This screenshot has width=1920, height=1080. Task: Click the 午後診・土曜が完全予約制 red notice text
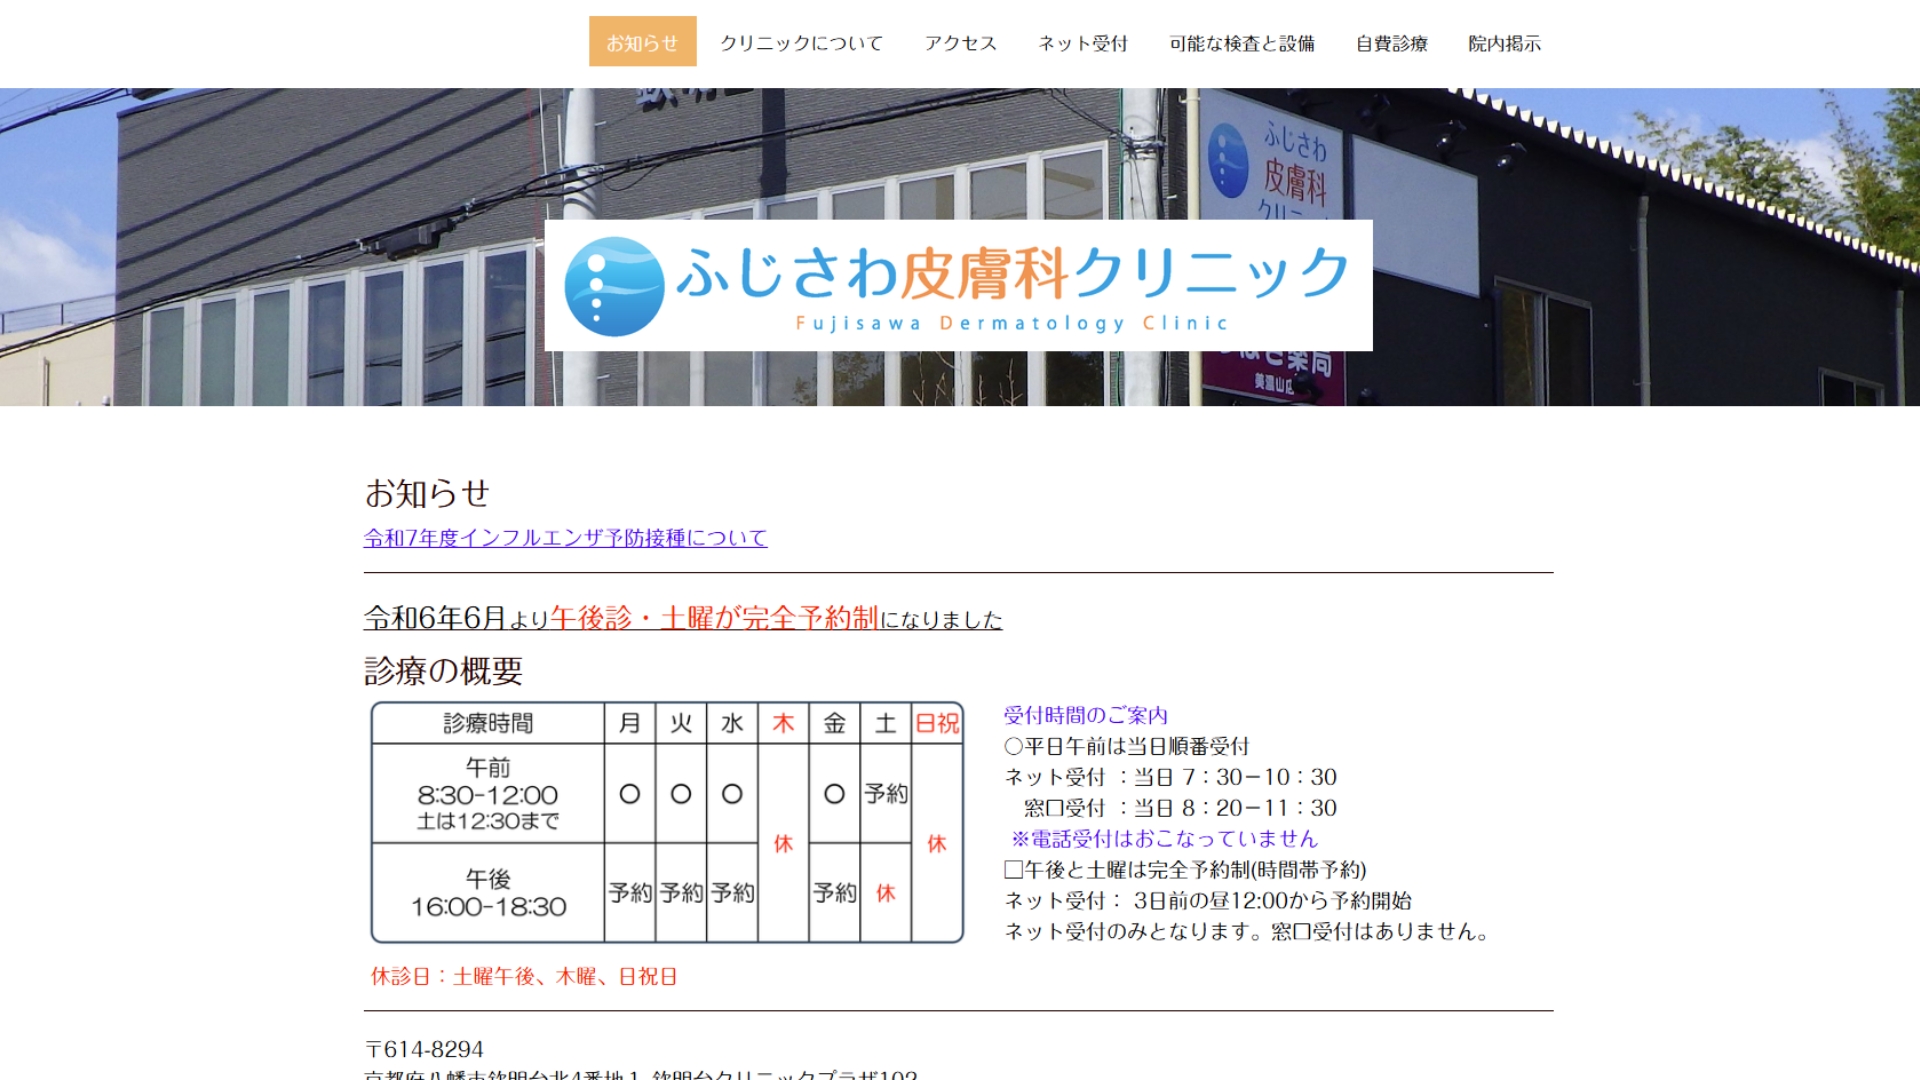pos(714,619)
